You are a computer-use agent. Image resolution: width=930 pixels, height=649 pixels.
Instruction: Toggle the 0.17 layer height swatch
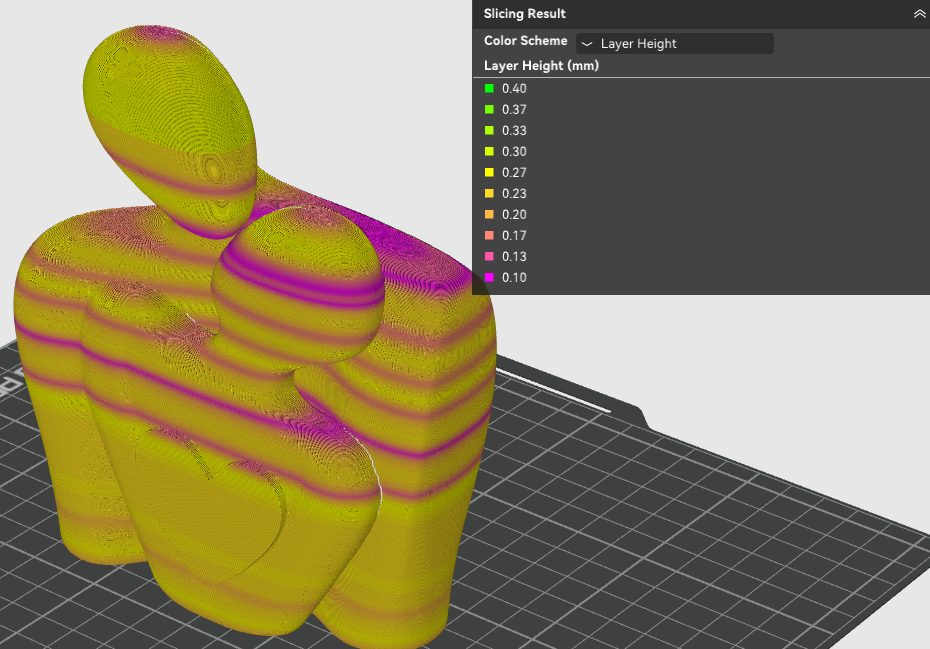coord(489,236)
